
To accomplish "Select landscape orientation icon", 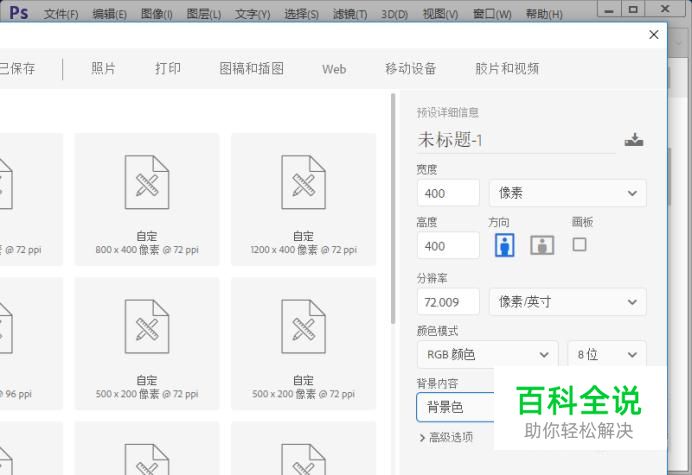I will pos(542,245).
